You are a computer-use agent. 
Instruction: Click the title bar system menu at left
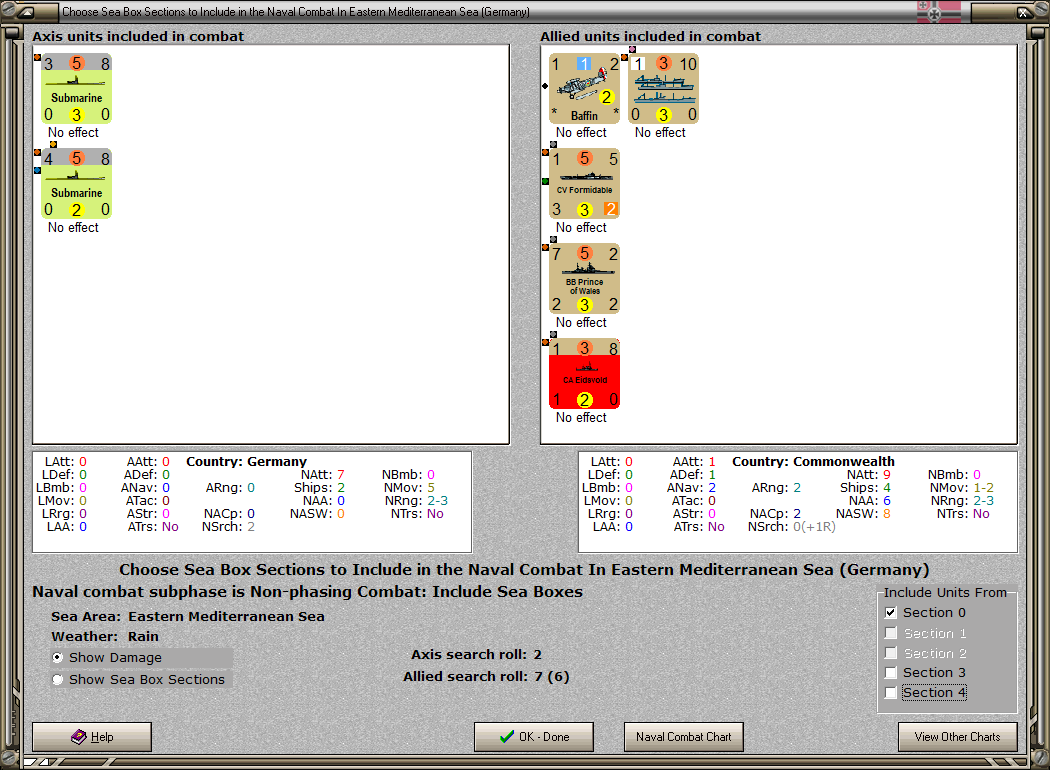click(x=25, y=11)
